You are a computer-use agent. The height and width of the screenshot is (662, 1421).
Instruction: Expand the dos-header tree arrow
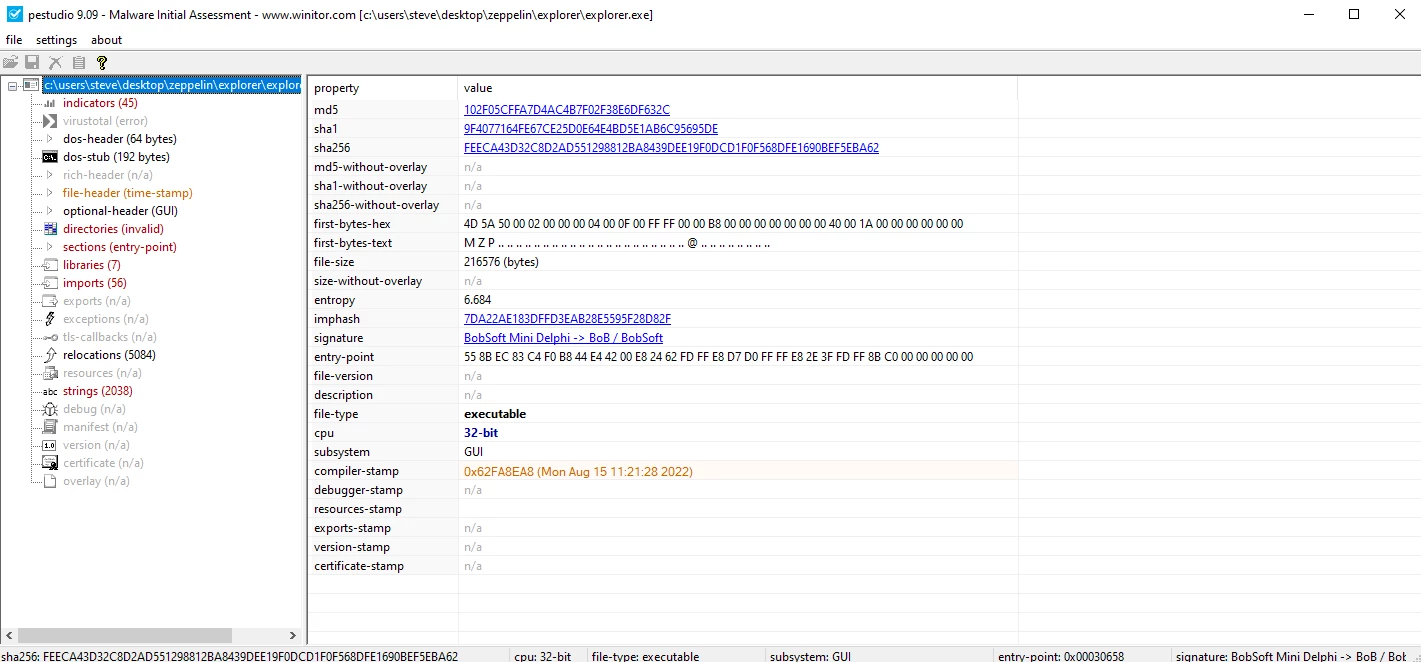[x=49, y=139]
